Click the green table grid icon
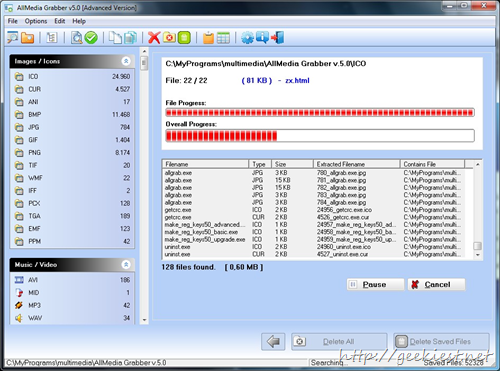500x371 pixels. click(223, 38)
